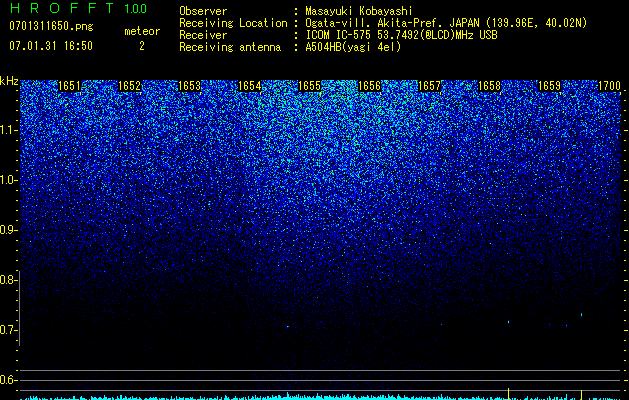Click the 'meteor' count label
629x400 pixels.
[142, 31]
